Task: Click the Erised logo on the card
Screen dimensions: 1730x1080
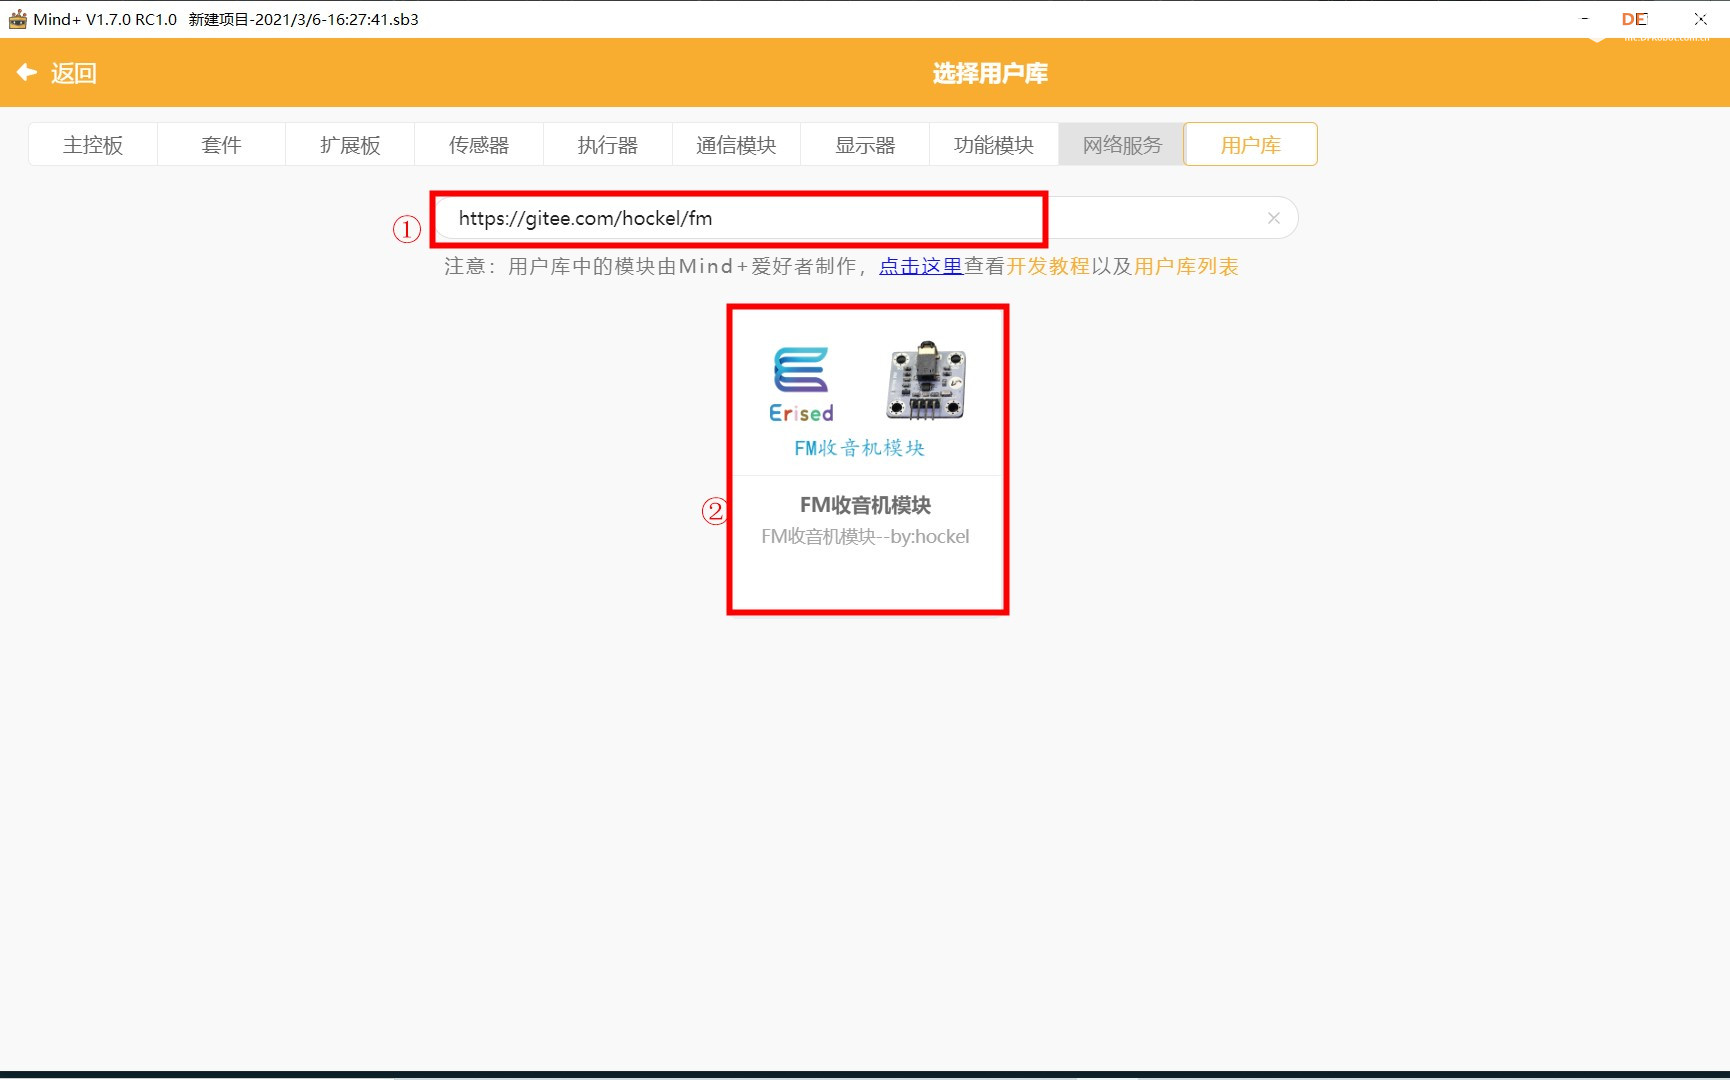Action: 801,384
